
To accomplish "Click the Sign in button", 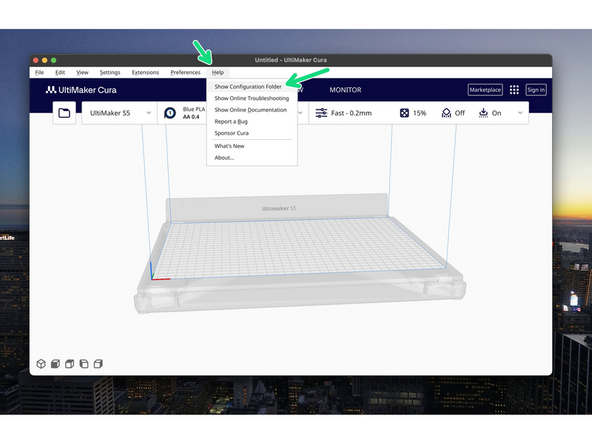I will 536,90.
